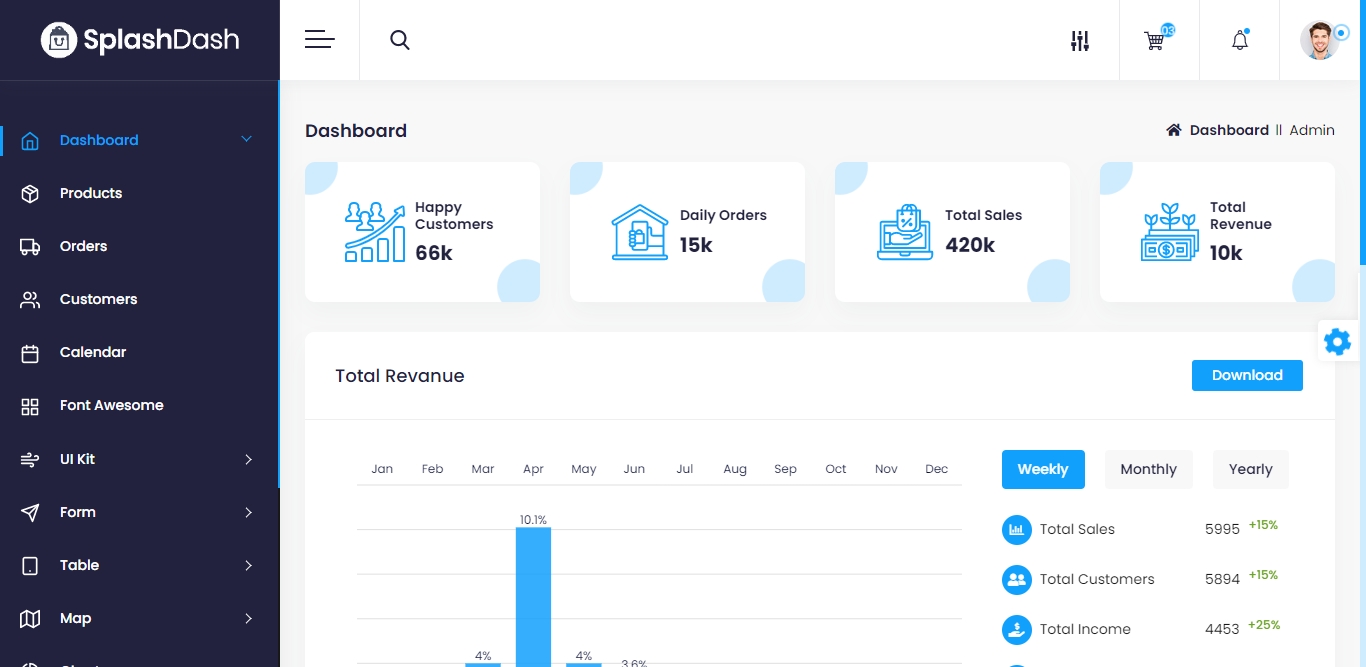Collapse the Dashboard menu dropdown arrow
The image size is (1366, 667).
pos(247,140)
